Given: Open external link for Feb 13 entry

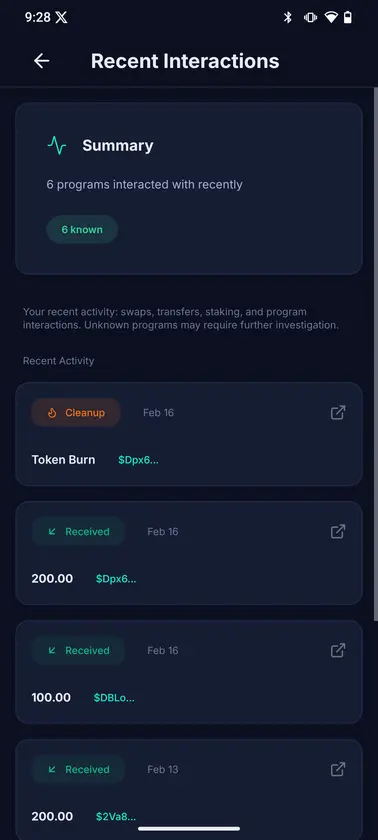Looking at the screenshot, I should 338,769.
